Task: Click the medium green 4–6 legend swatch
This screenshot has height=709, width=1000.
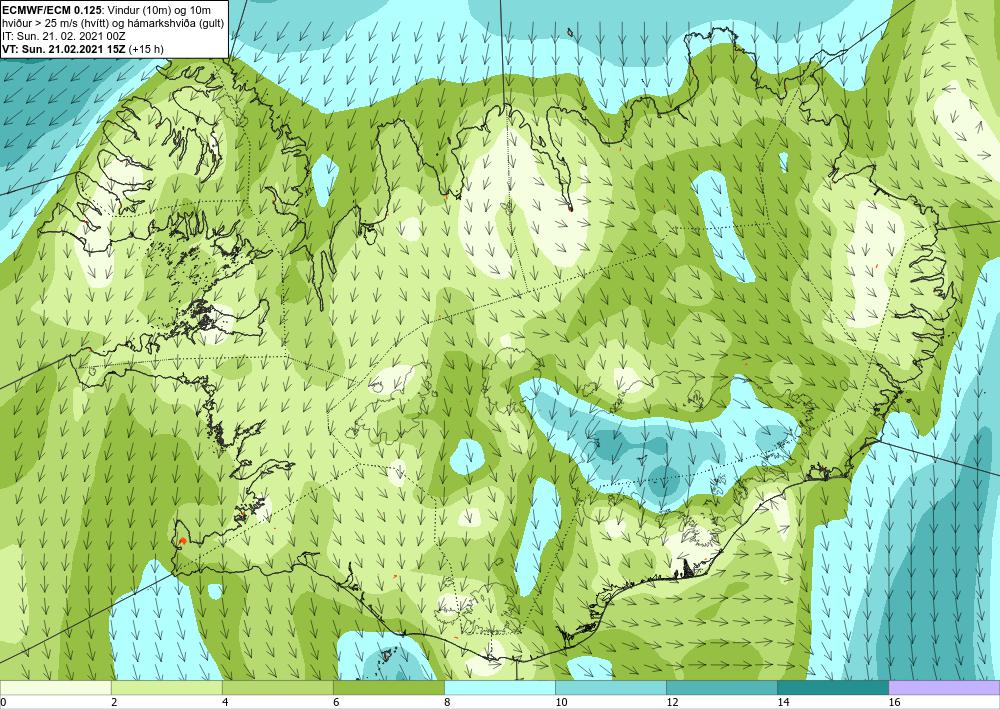Action: point(277,687)
